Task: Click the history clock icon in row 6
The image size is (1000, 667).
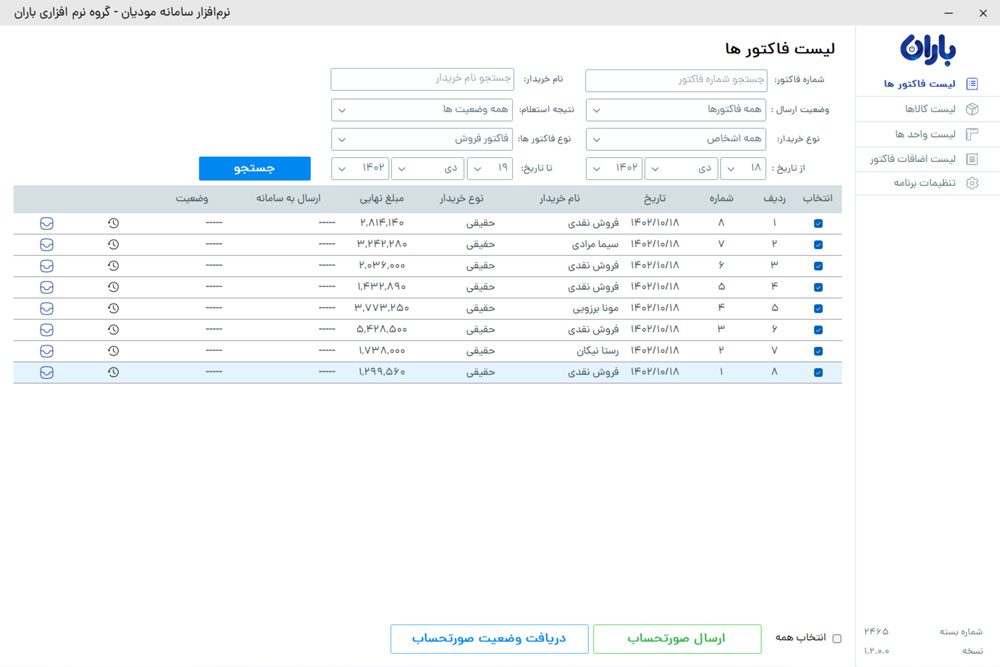Action: (x=113, y=330)
